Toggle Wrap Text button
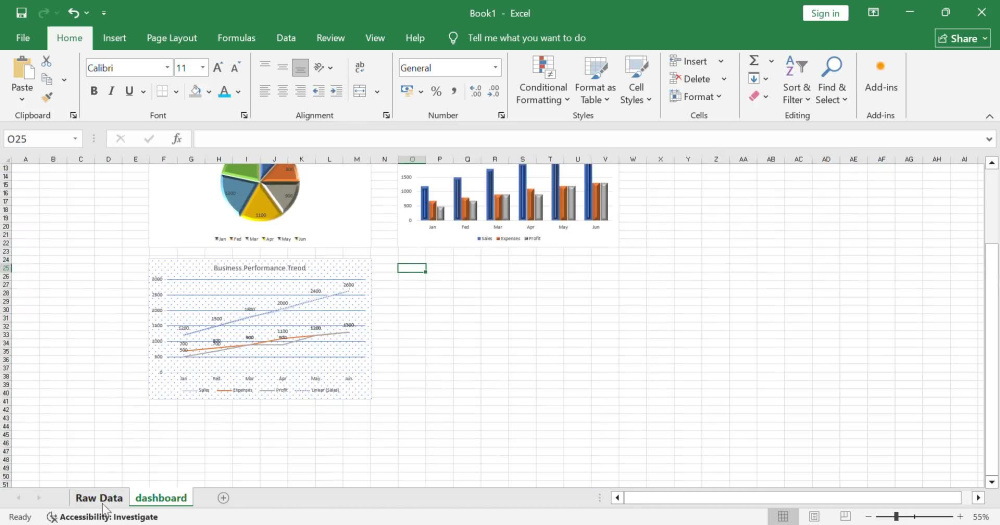This screenshot has width=1000, height=525. click(x=360, y=67)
